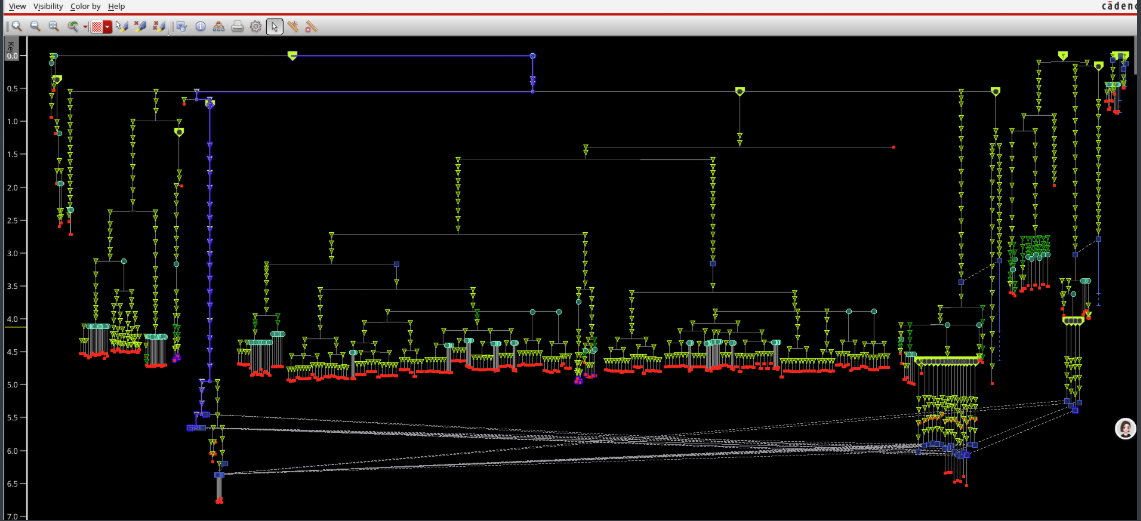Open the highlight color dropdown arrow
Image resolution: width=1141 pixels, height=521 pixels.
pos(108,27)
